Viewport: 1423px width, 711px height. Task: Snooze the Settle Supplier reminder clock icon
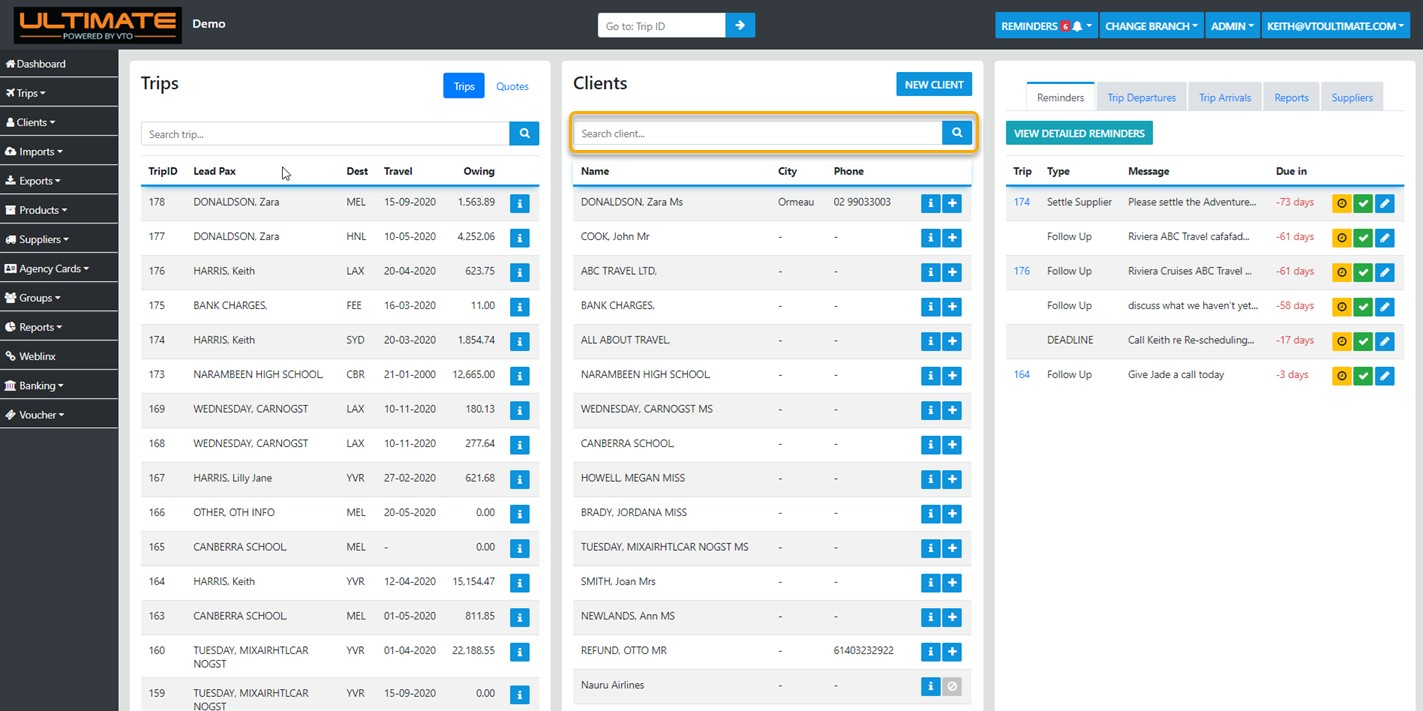[1342, 203]
